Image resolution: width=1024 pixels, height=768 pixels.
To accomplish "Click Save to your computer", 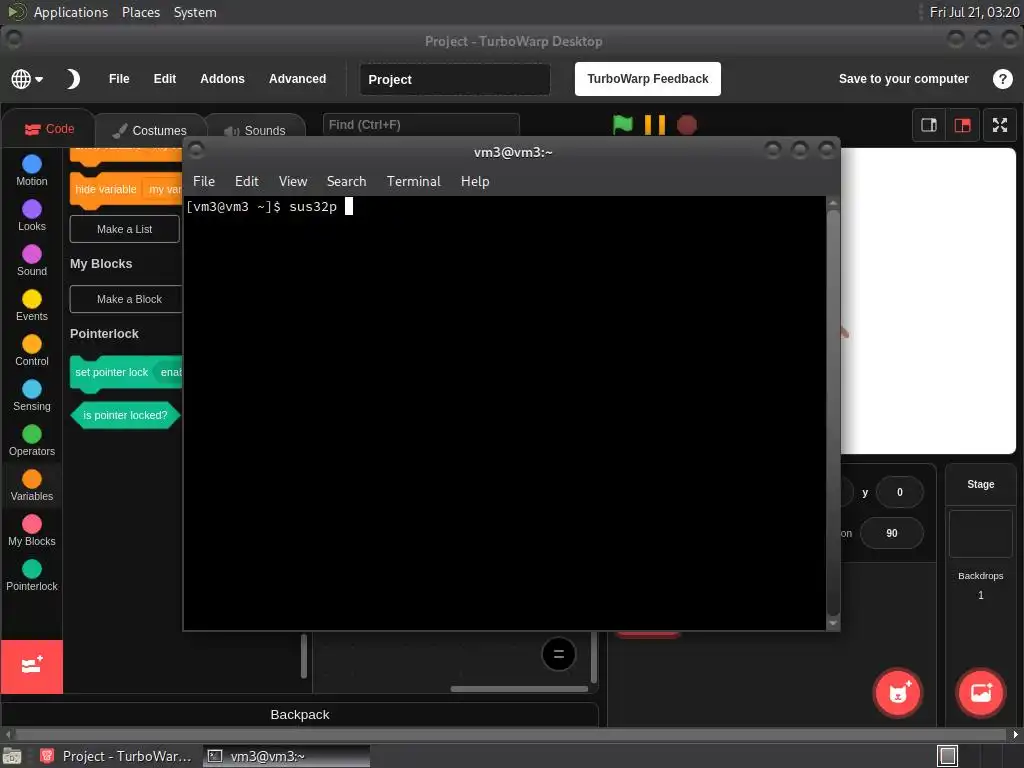I will (903, 79).
